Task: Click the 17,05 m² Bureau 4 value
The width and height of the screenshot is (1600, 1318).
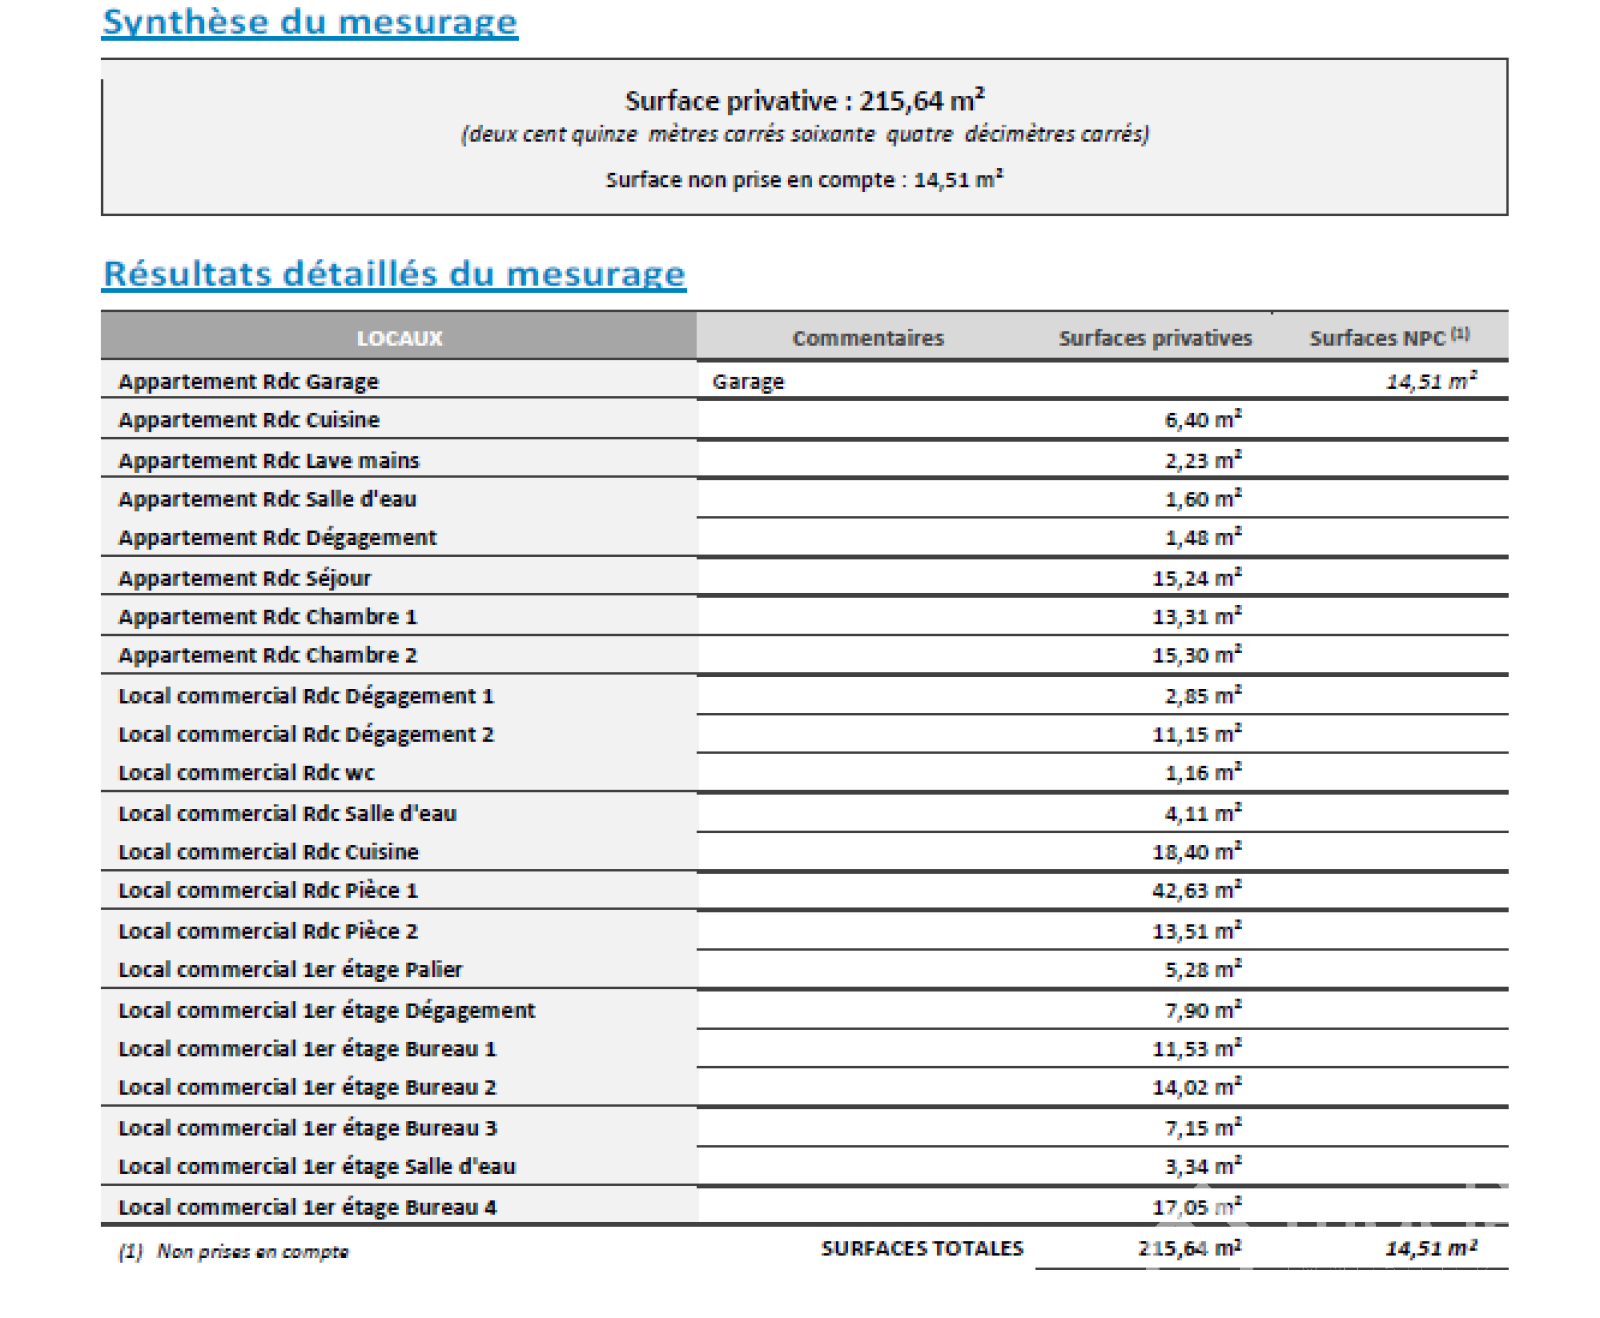Action: coord(1196,1207)
